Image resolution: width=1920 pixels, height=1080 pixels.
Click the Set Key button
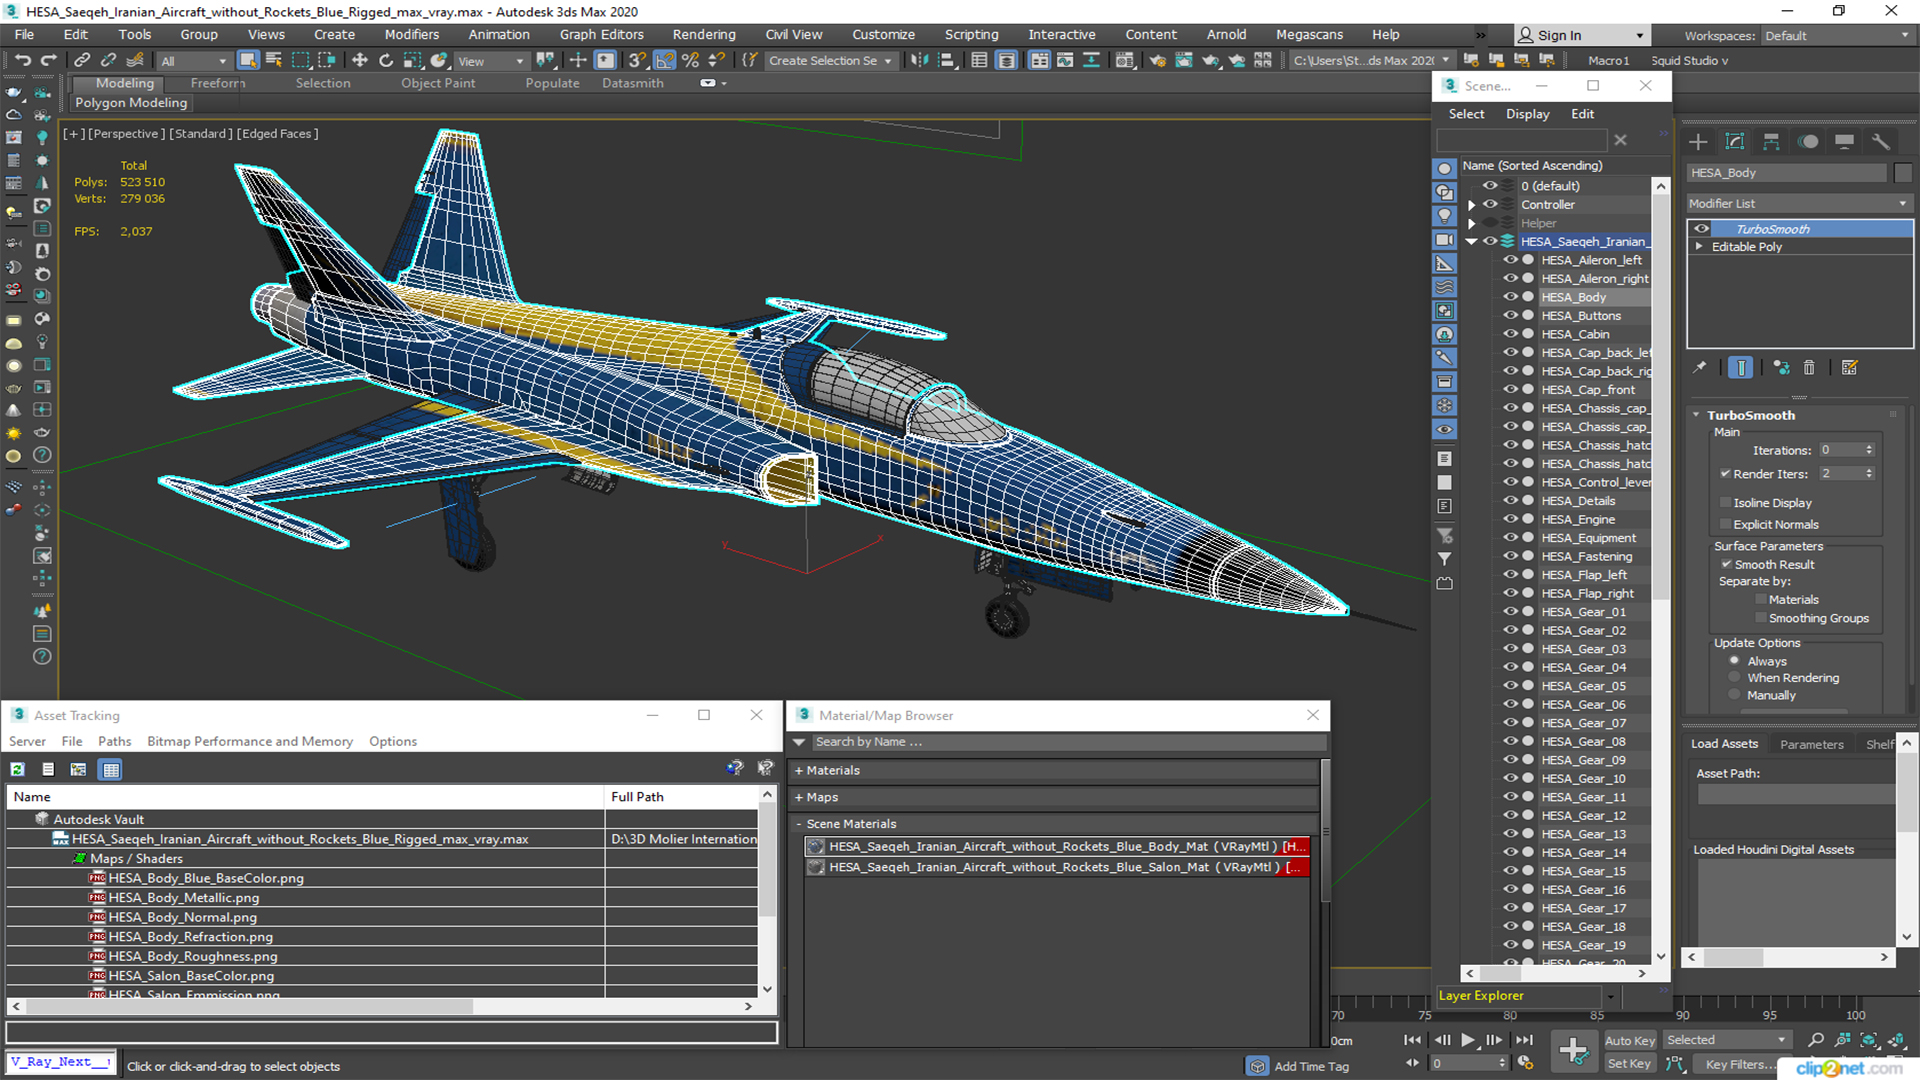click(1629, 1064)
